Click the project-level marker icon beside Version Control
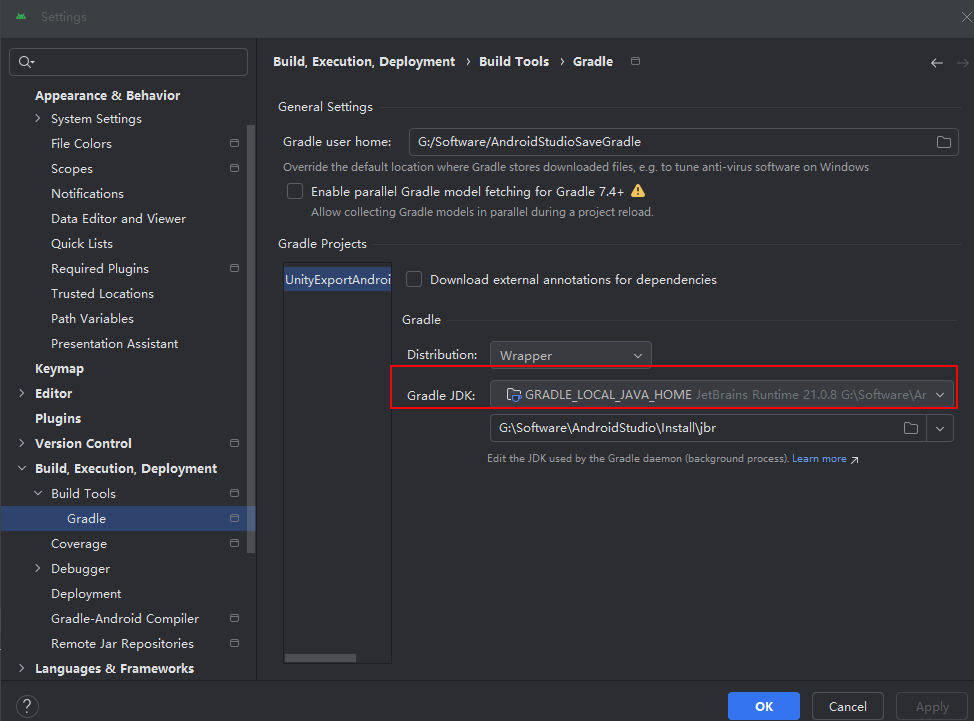This screenshot has width=974, height=721. [x=234, y=443]
